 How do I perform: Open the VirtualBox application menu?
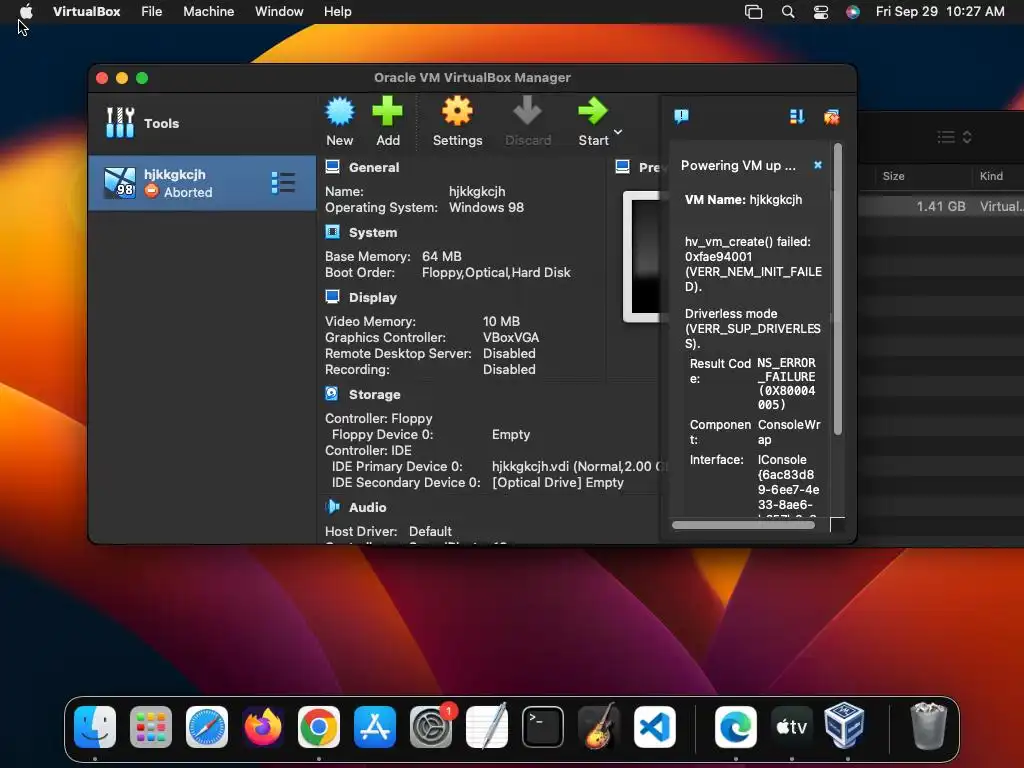[x=86, y=12]
